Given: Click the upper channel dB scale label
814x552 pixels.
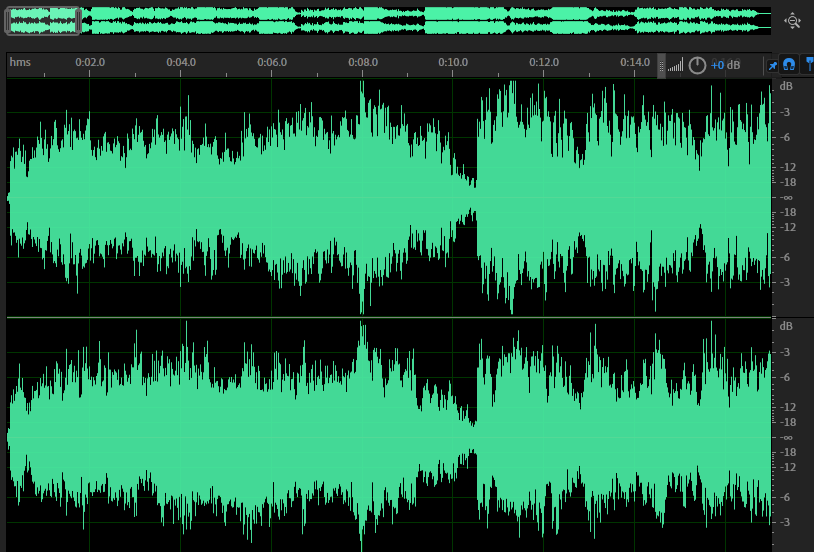Looking at the screenshot, I should 786,86.
